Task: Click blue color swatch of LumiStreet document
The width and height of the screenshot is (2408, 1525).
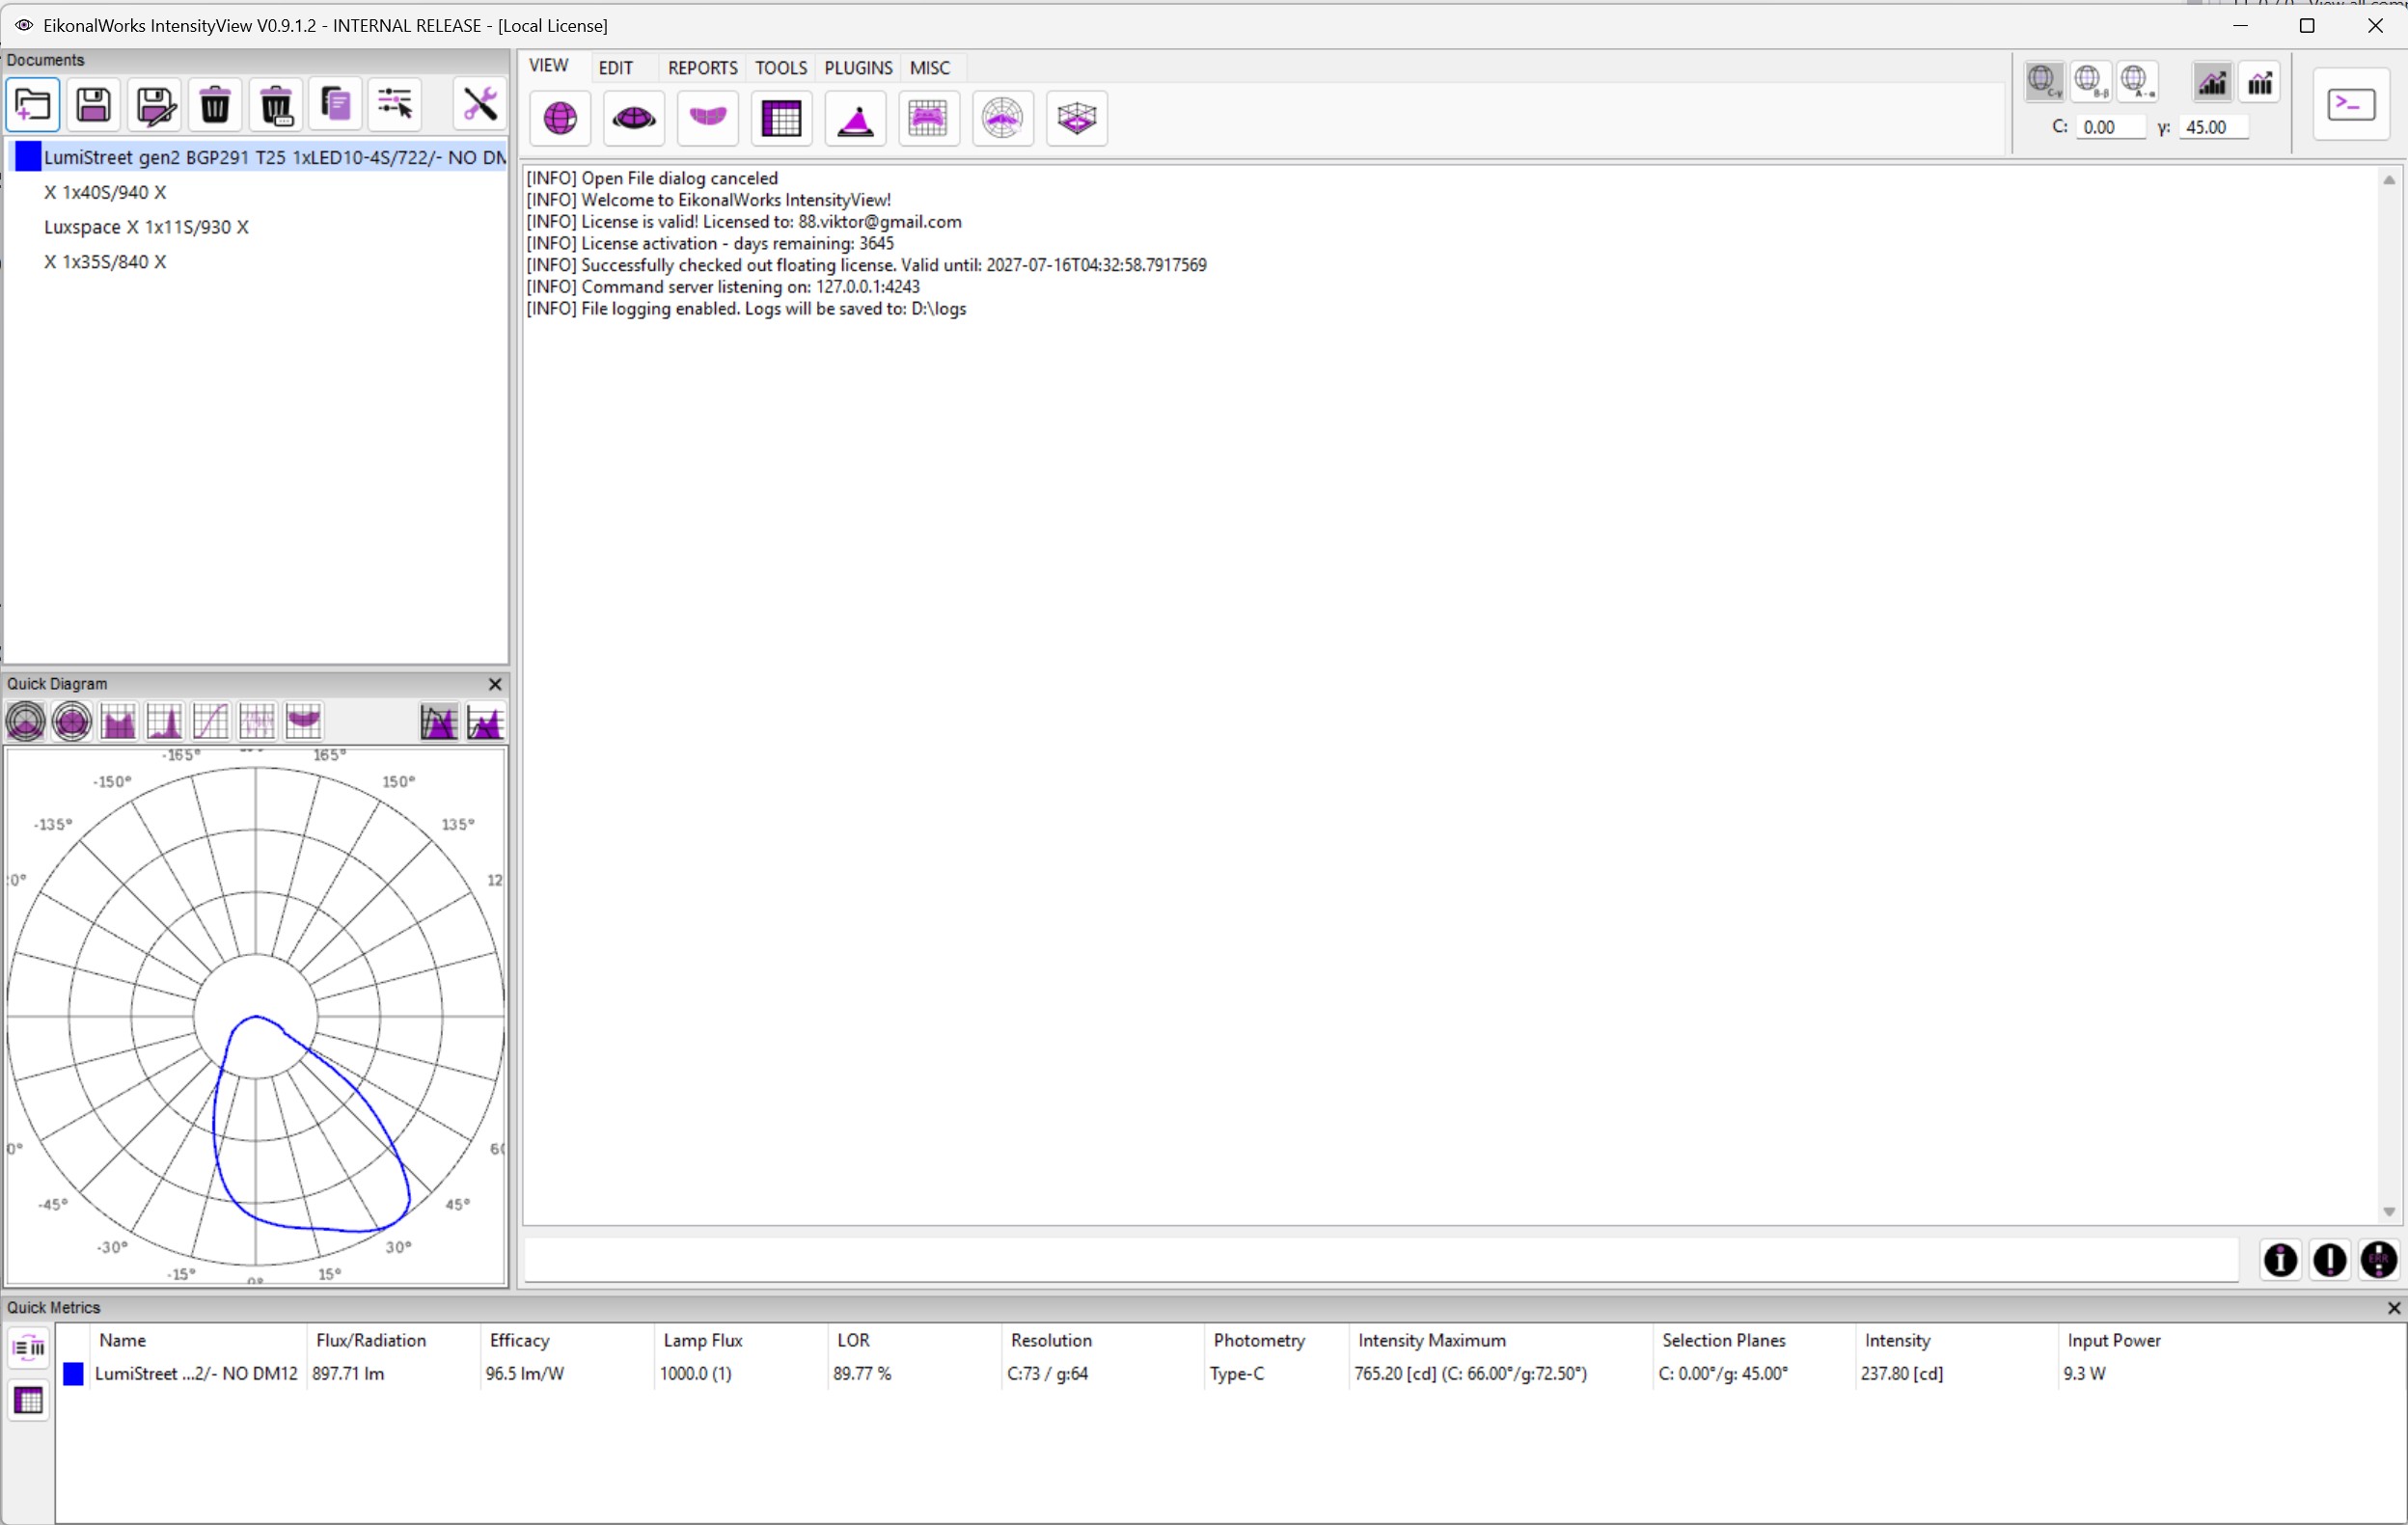Action: 28,156
